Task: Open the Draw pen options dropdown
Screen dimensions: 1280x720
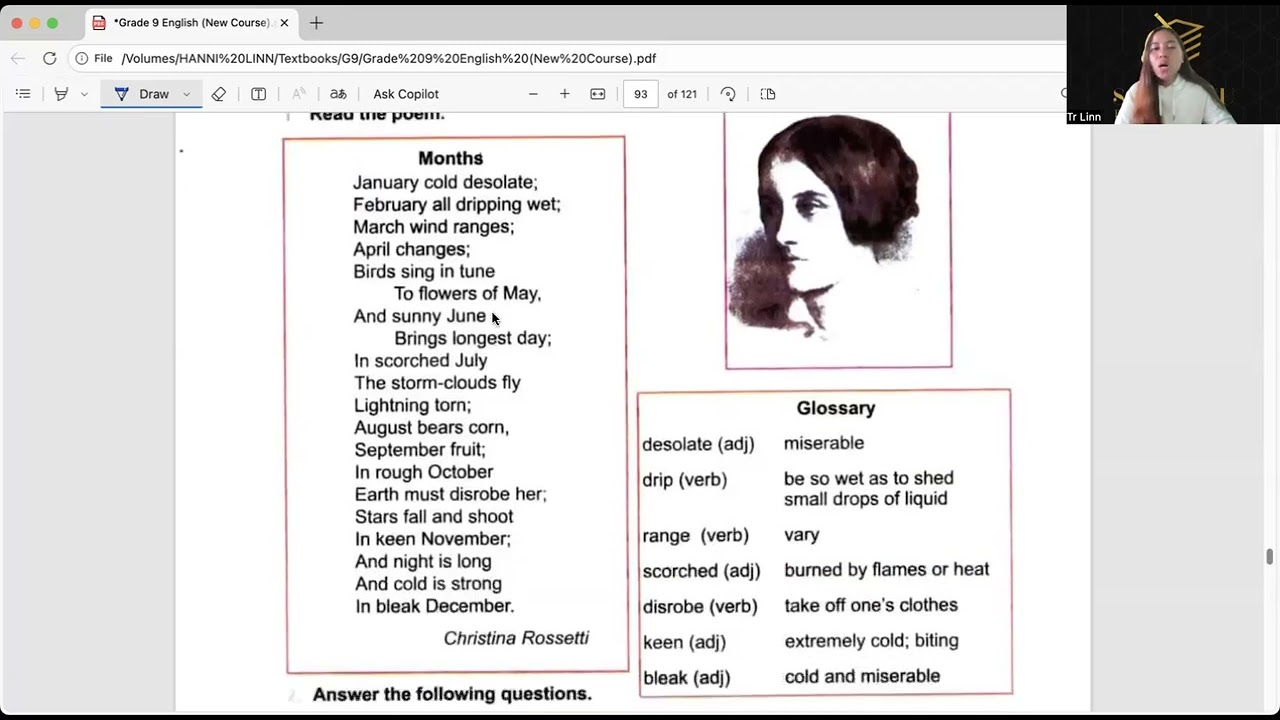Action: (186, 94)
